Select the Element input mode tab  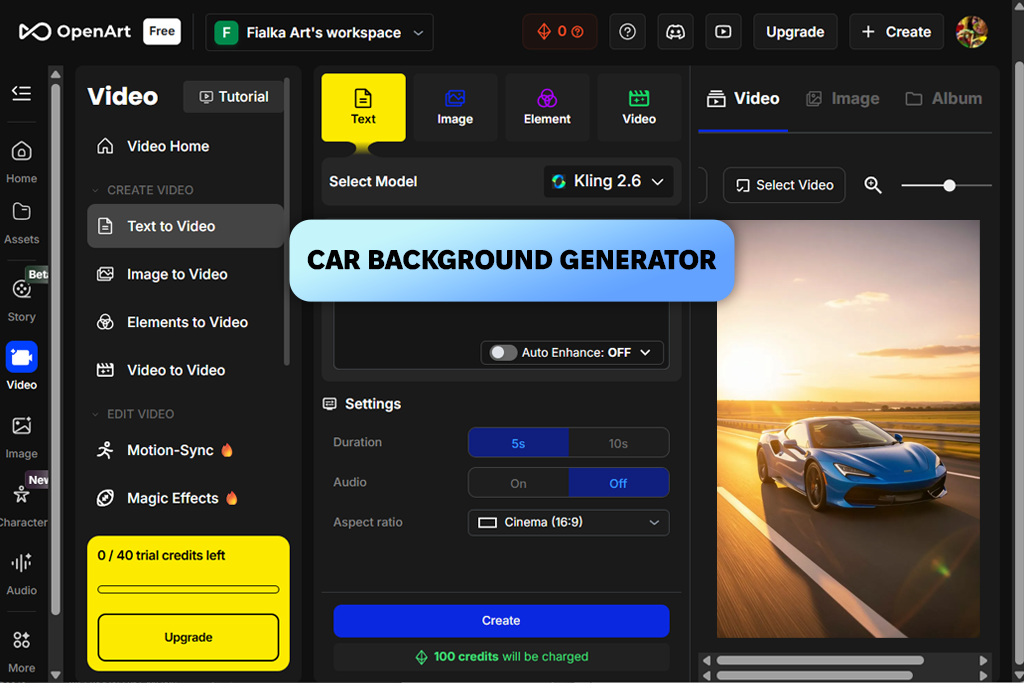point(547,108)
